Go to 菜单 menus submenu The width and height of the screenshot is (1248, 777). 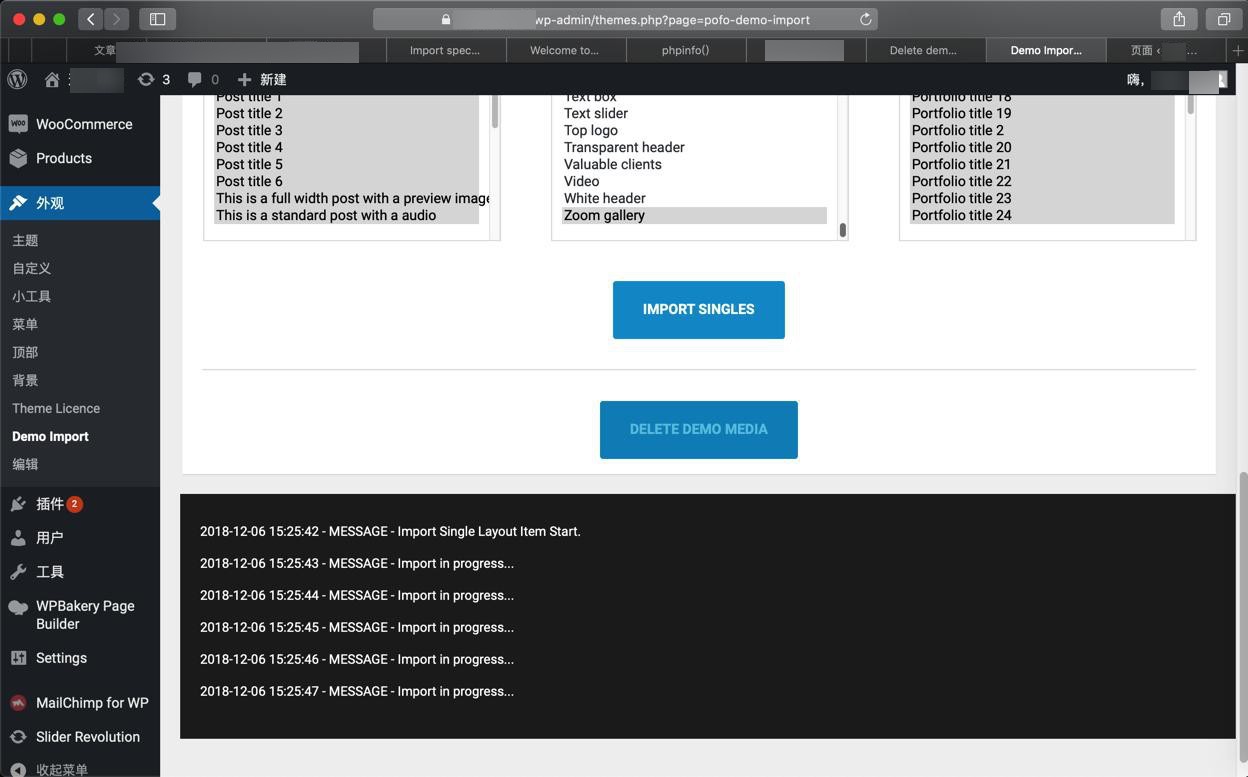click(25, 324)
